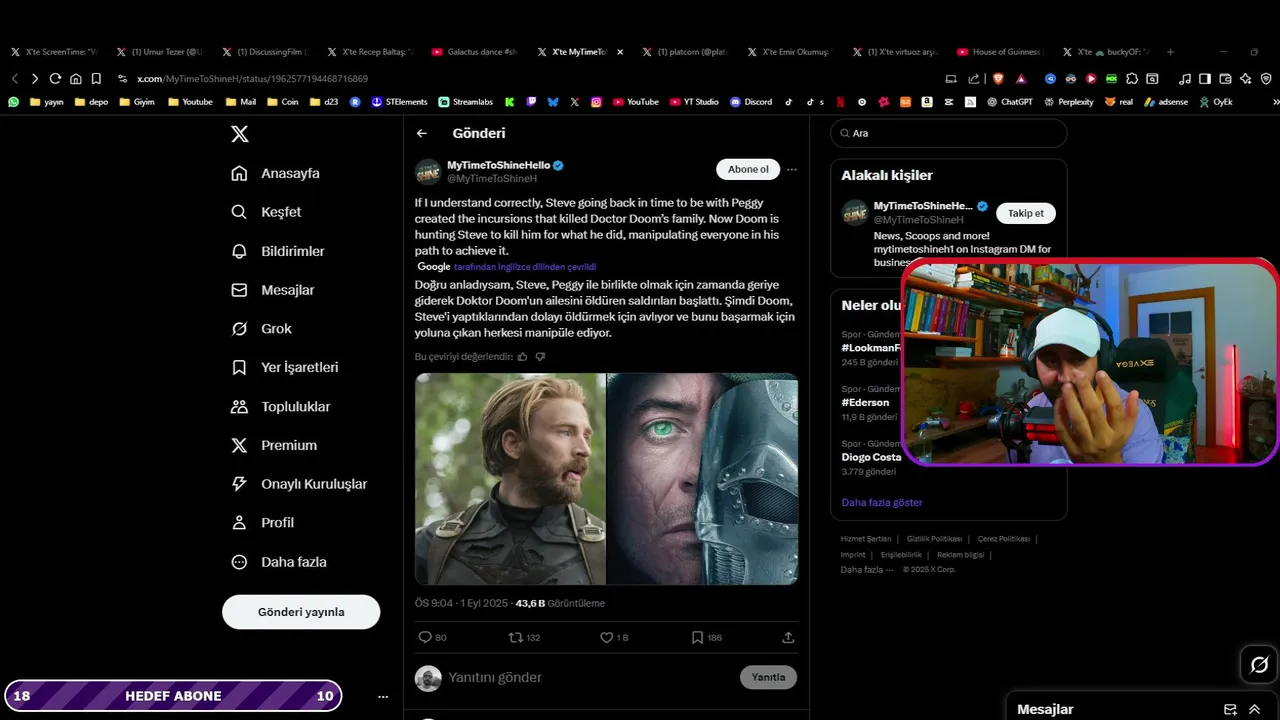Click the Ara search field
1280x720 pixels.
point(948,133)
